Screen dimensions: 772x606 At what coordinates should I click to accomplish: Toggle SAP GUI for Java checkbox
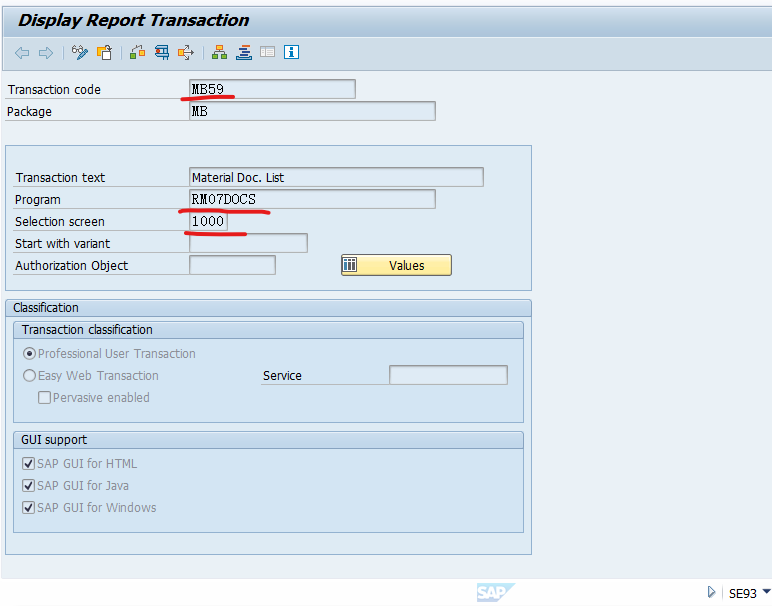coord(29,485)
